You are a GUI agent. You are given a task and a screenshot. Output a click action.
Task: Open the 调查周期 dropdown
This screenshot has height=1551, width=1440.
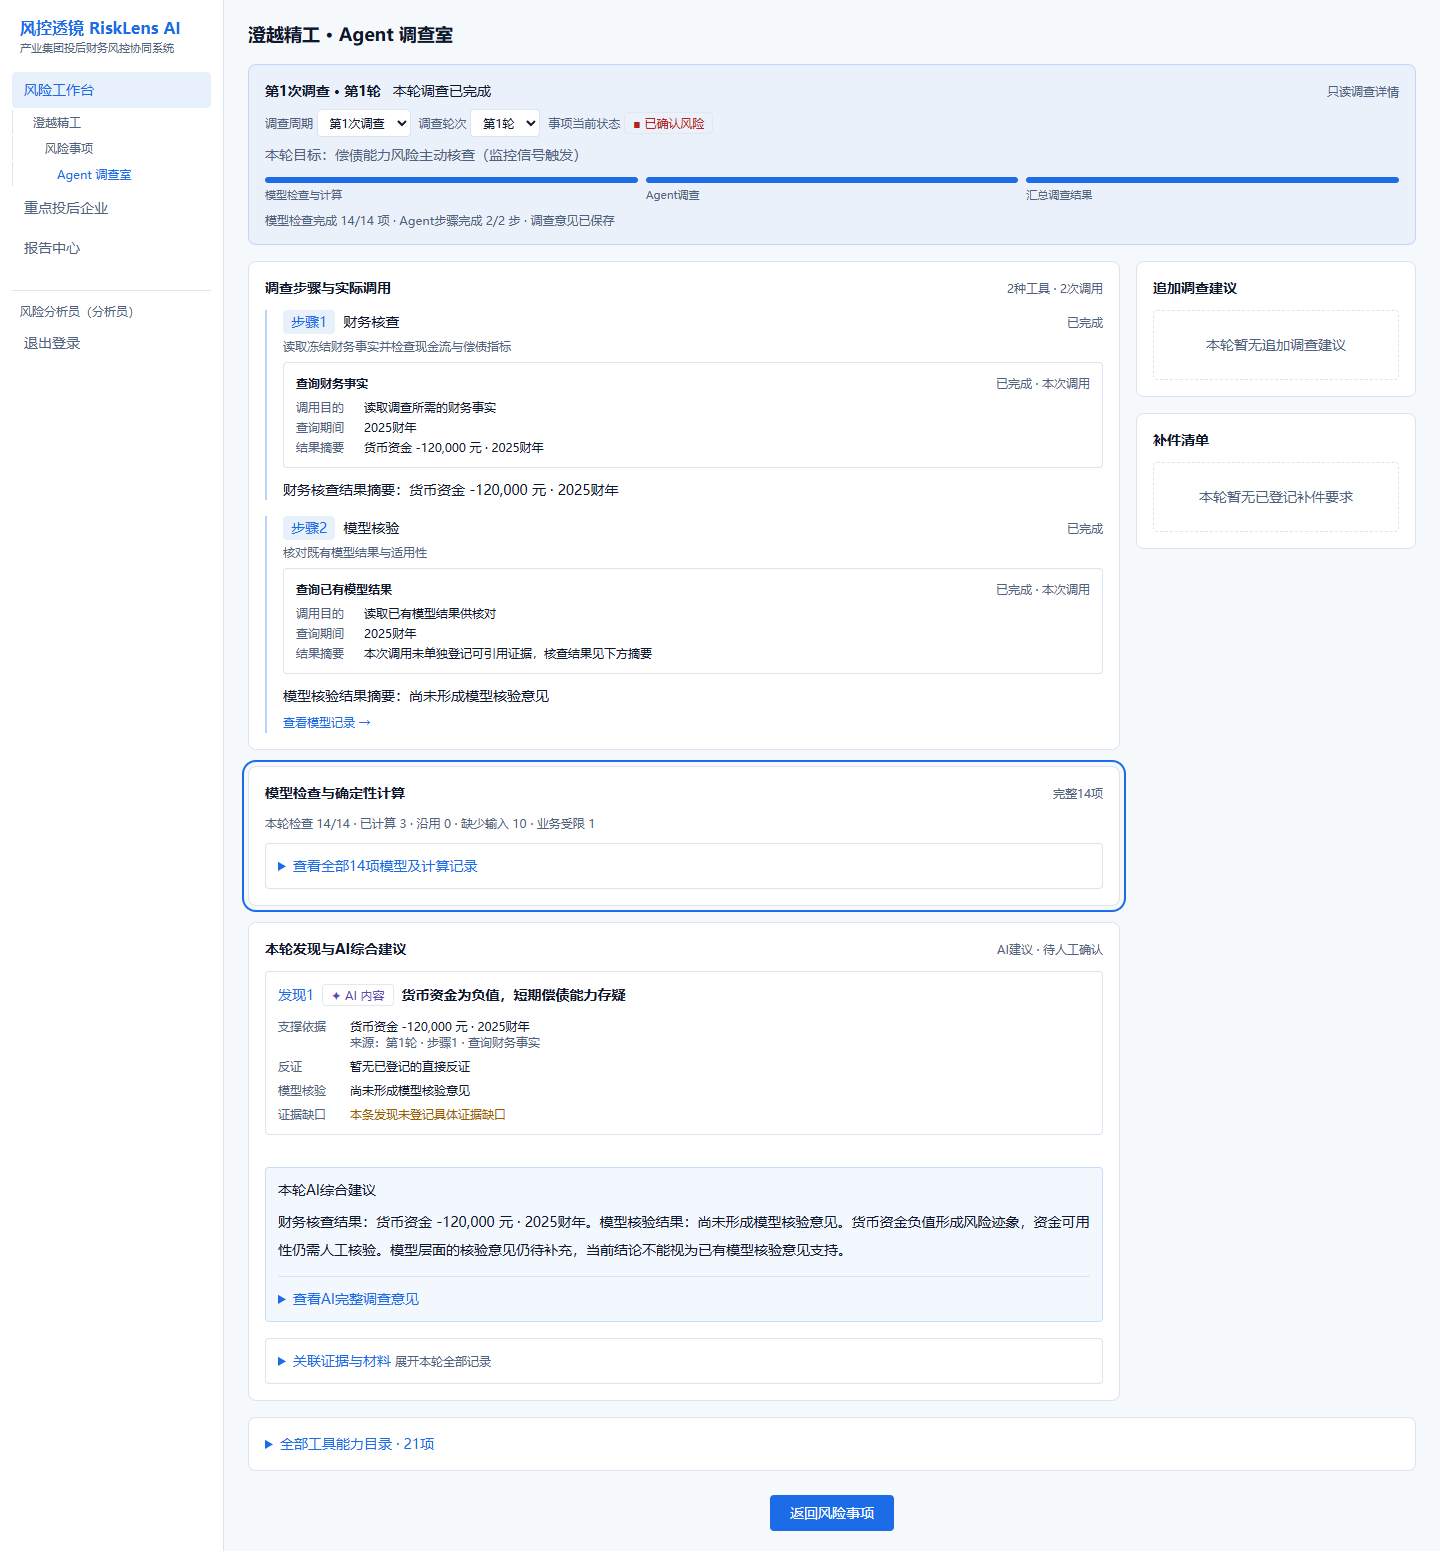tap(364, 123)
